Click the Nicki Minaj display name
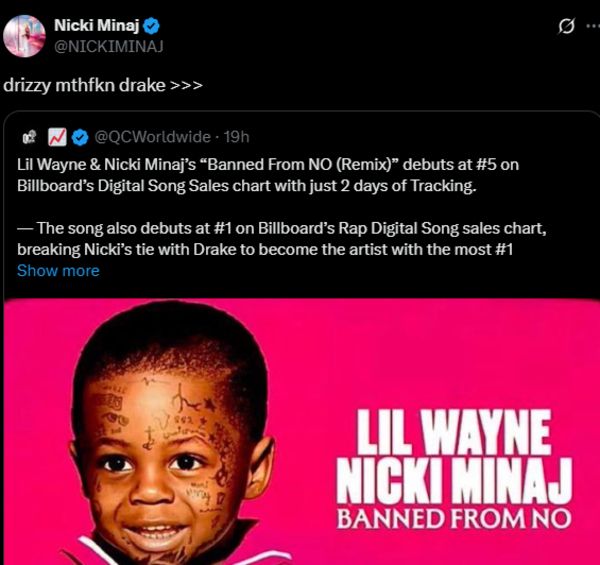 click(96, 26)
